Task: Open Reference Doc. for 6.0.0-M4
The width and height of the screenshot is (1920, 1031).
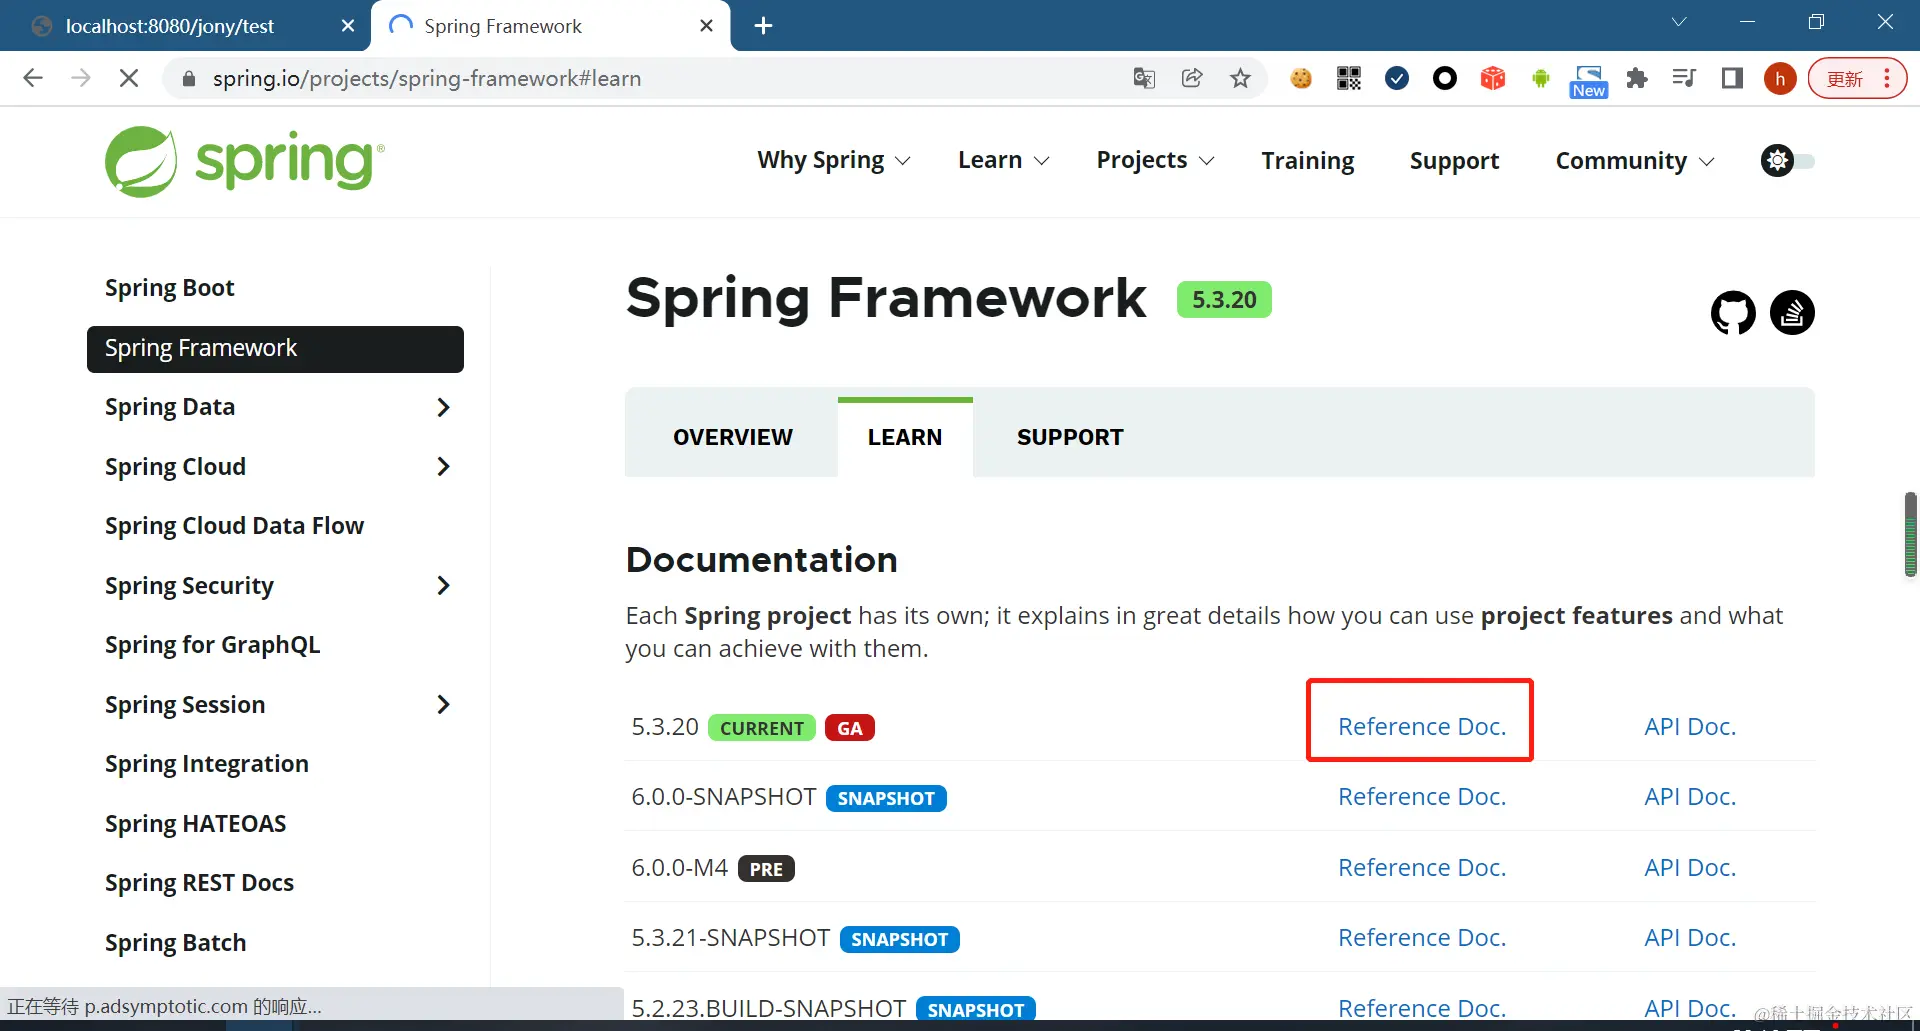Action: 1422,868
